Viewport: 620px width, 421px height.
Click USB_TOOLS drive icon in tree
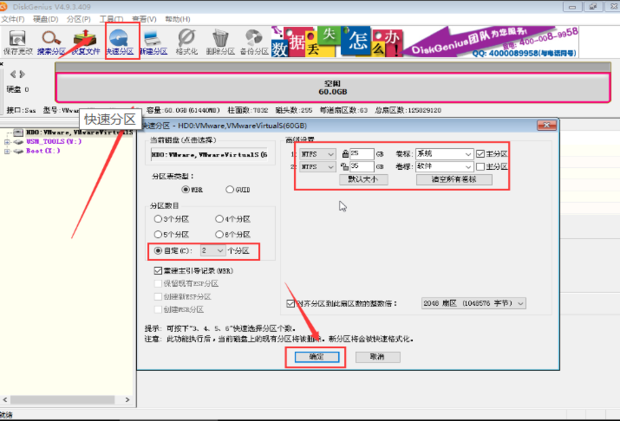pos(18,142)
